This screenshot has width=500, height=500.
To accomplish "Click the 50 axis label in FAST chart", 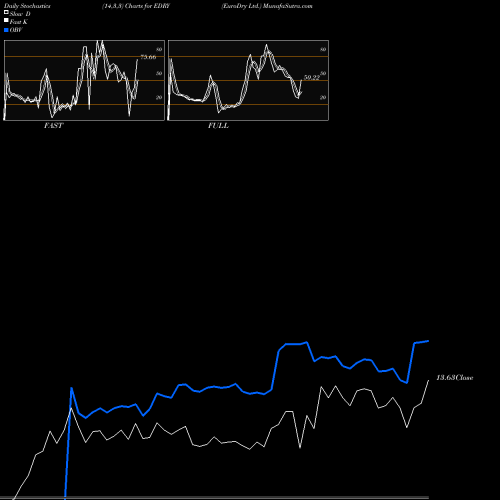I will (x=159, y=73).
